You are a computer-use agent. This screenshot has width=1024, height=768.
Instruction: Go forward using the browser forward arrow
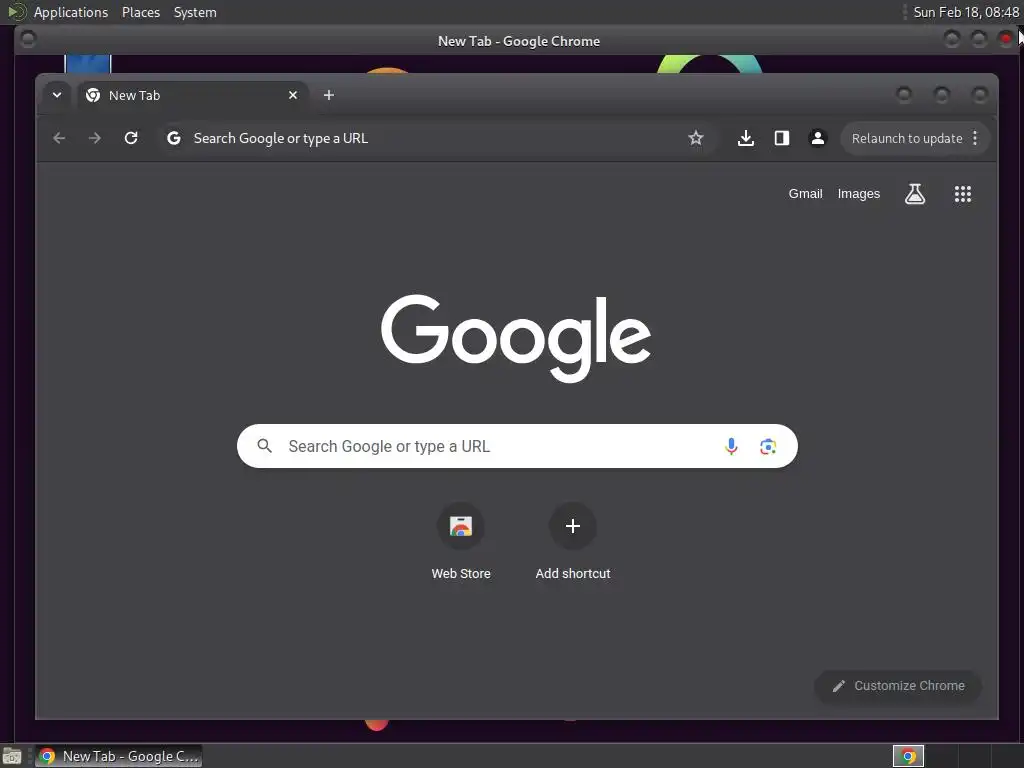click(95, 138)
